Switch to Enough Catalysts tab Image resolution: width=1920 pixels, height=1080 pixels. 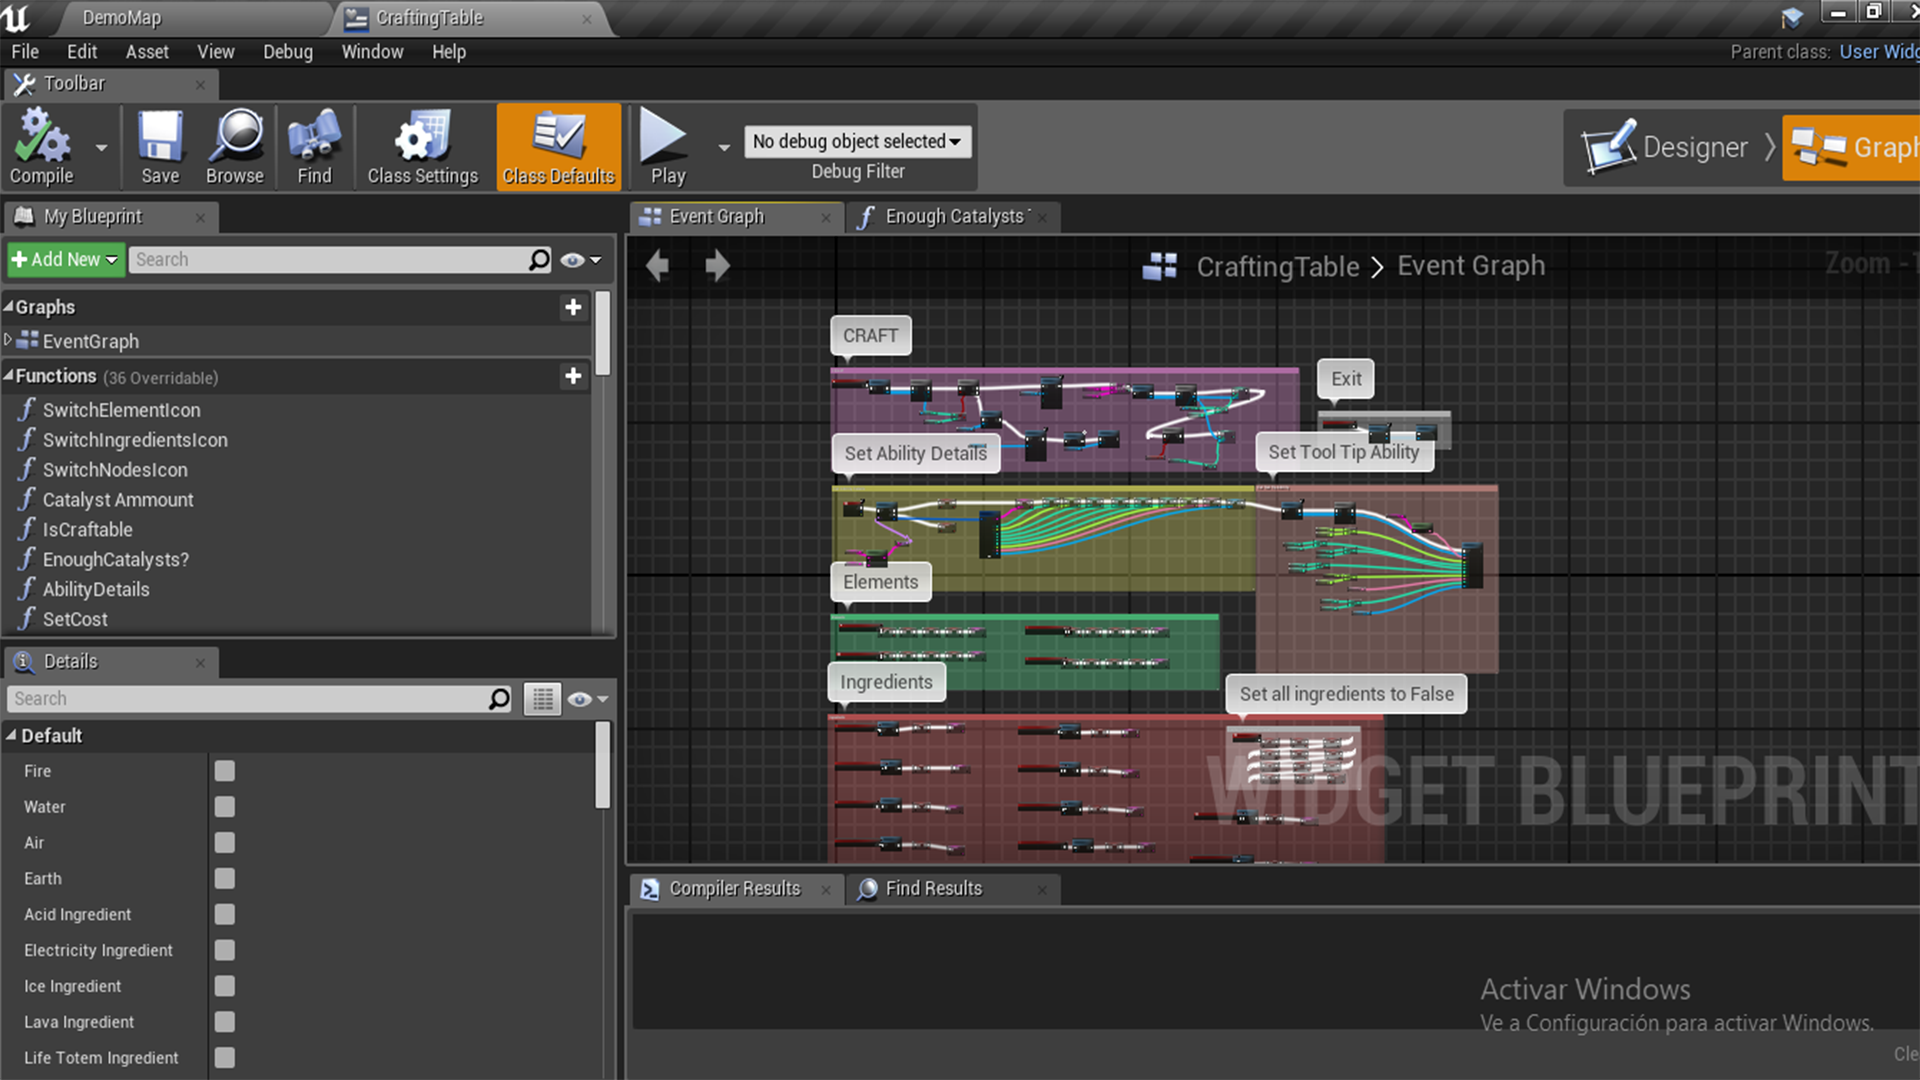pyautogui.click(x=952, y=217)
